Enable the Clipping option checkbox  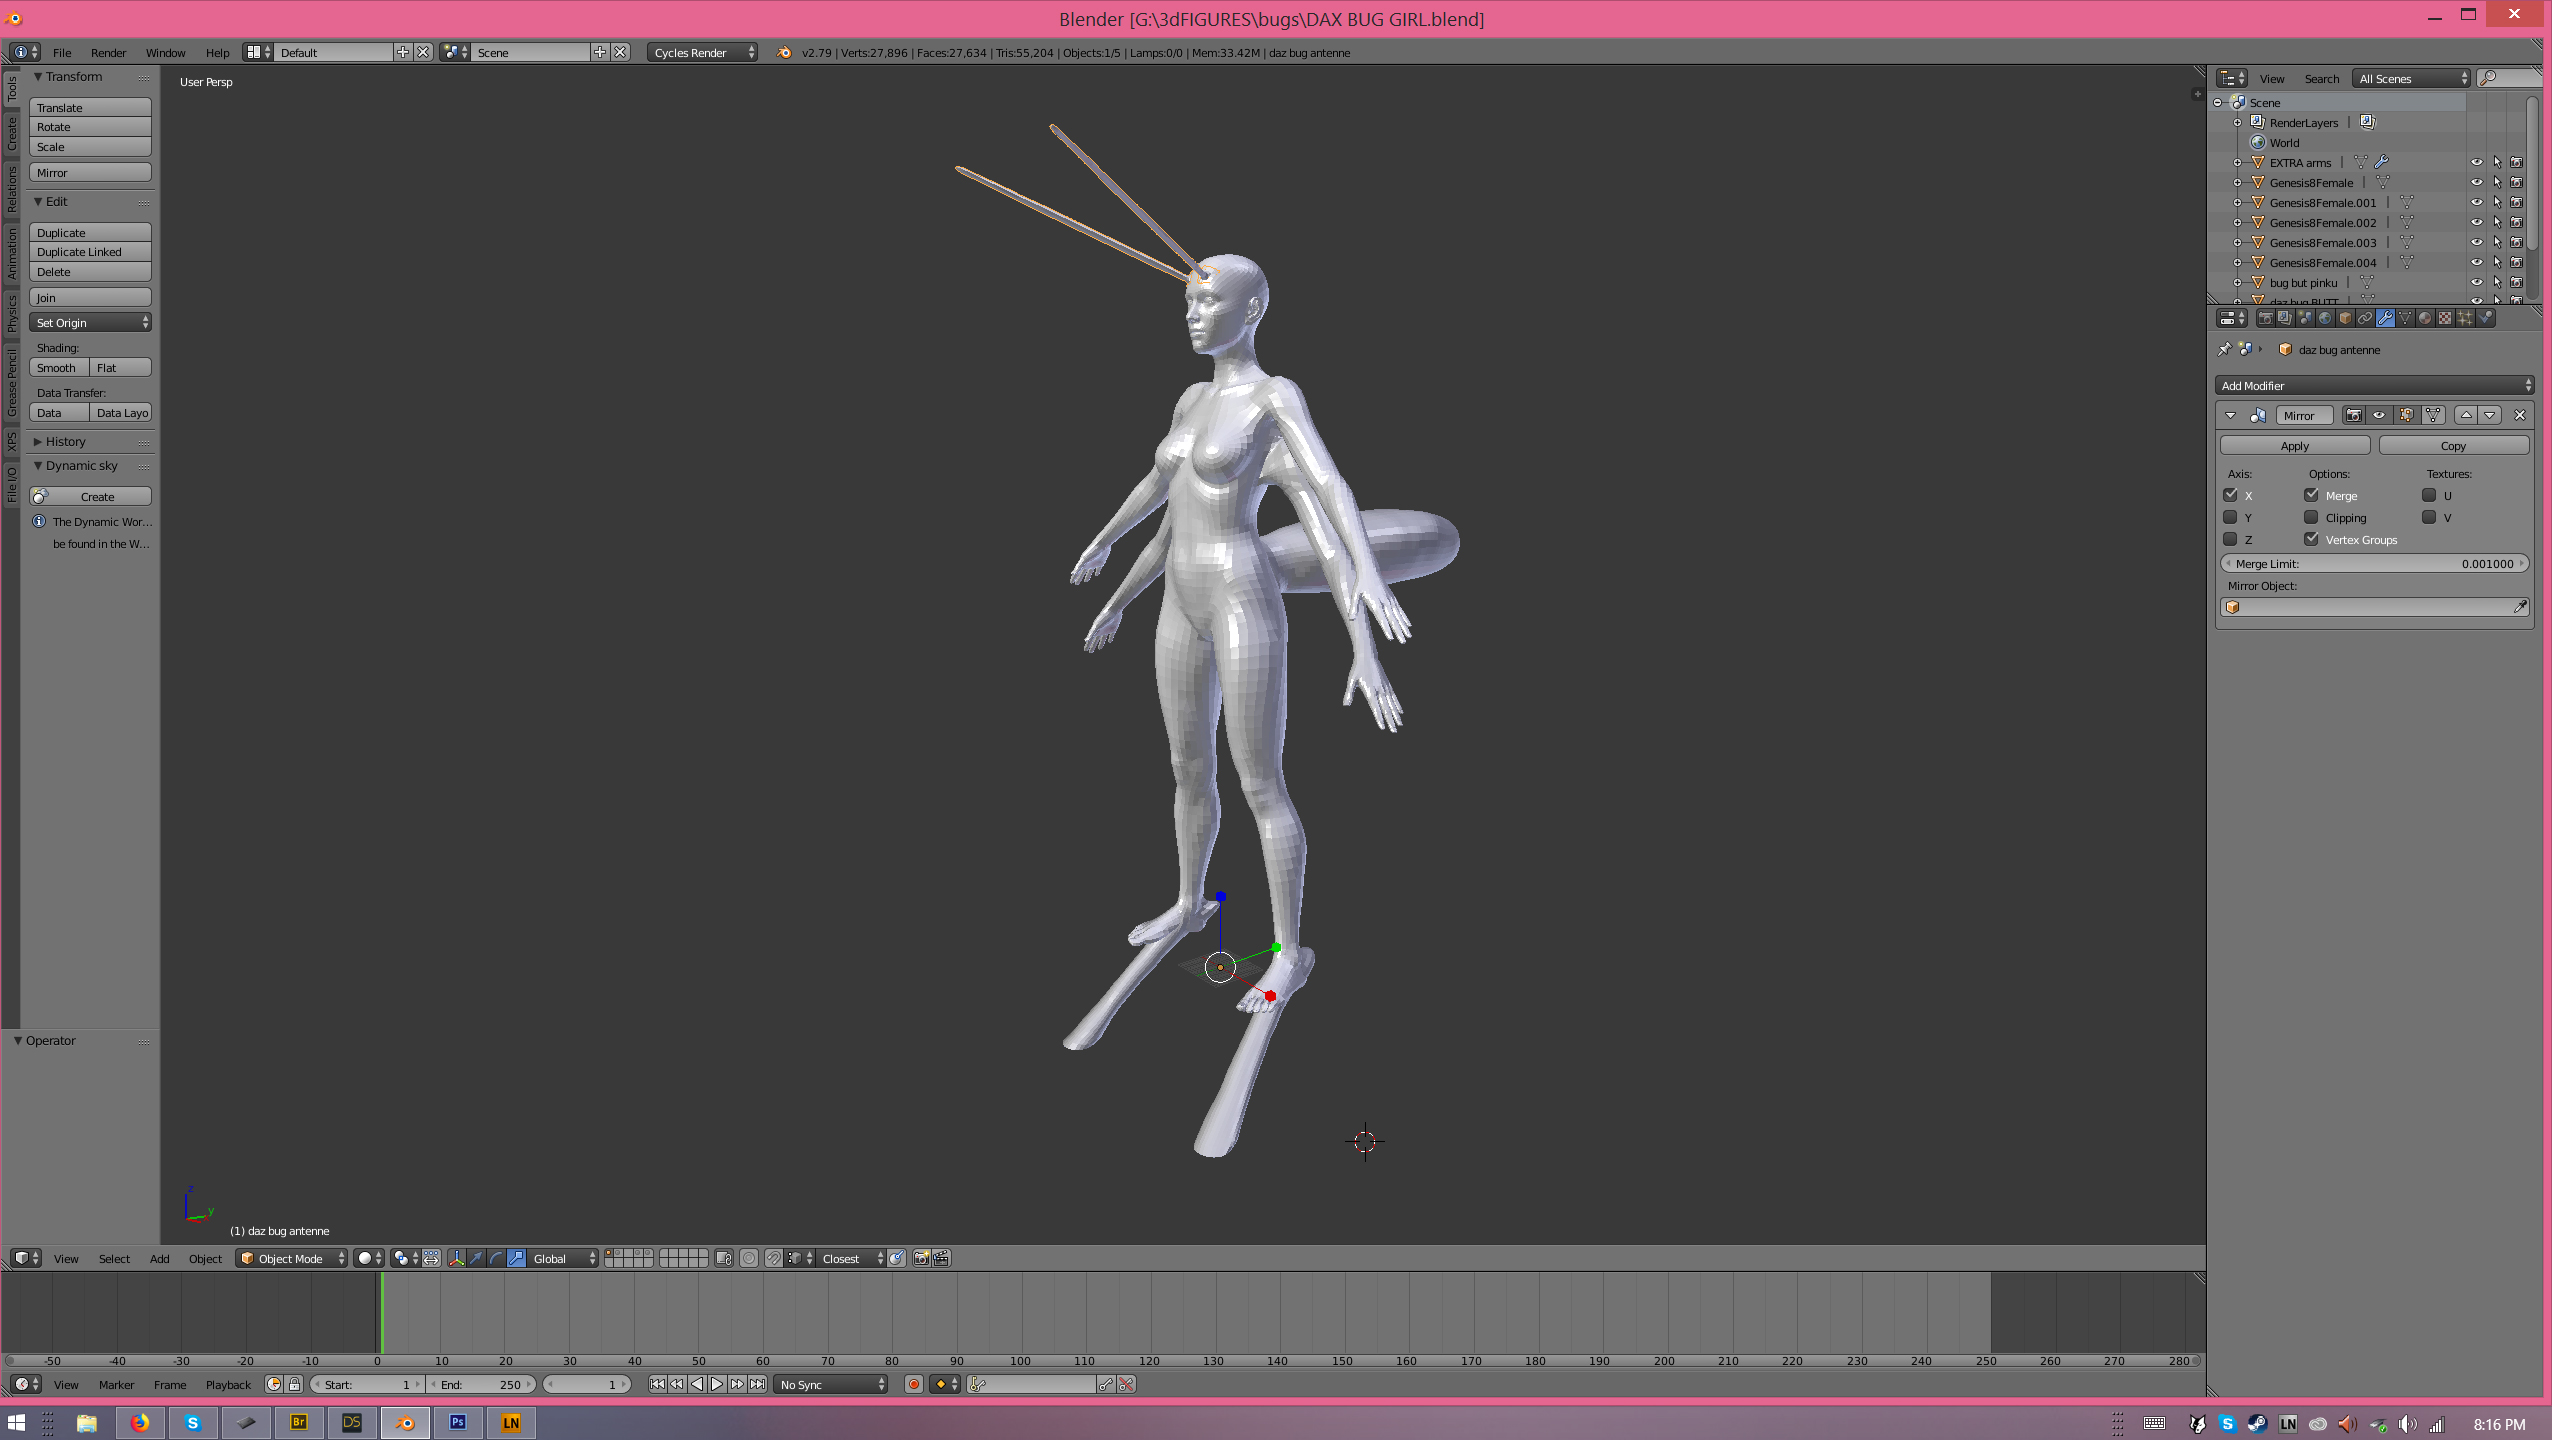tap(2311, 517)
